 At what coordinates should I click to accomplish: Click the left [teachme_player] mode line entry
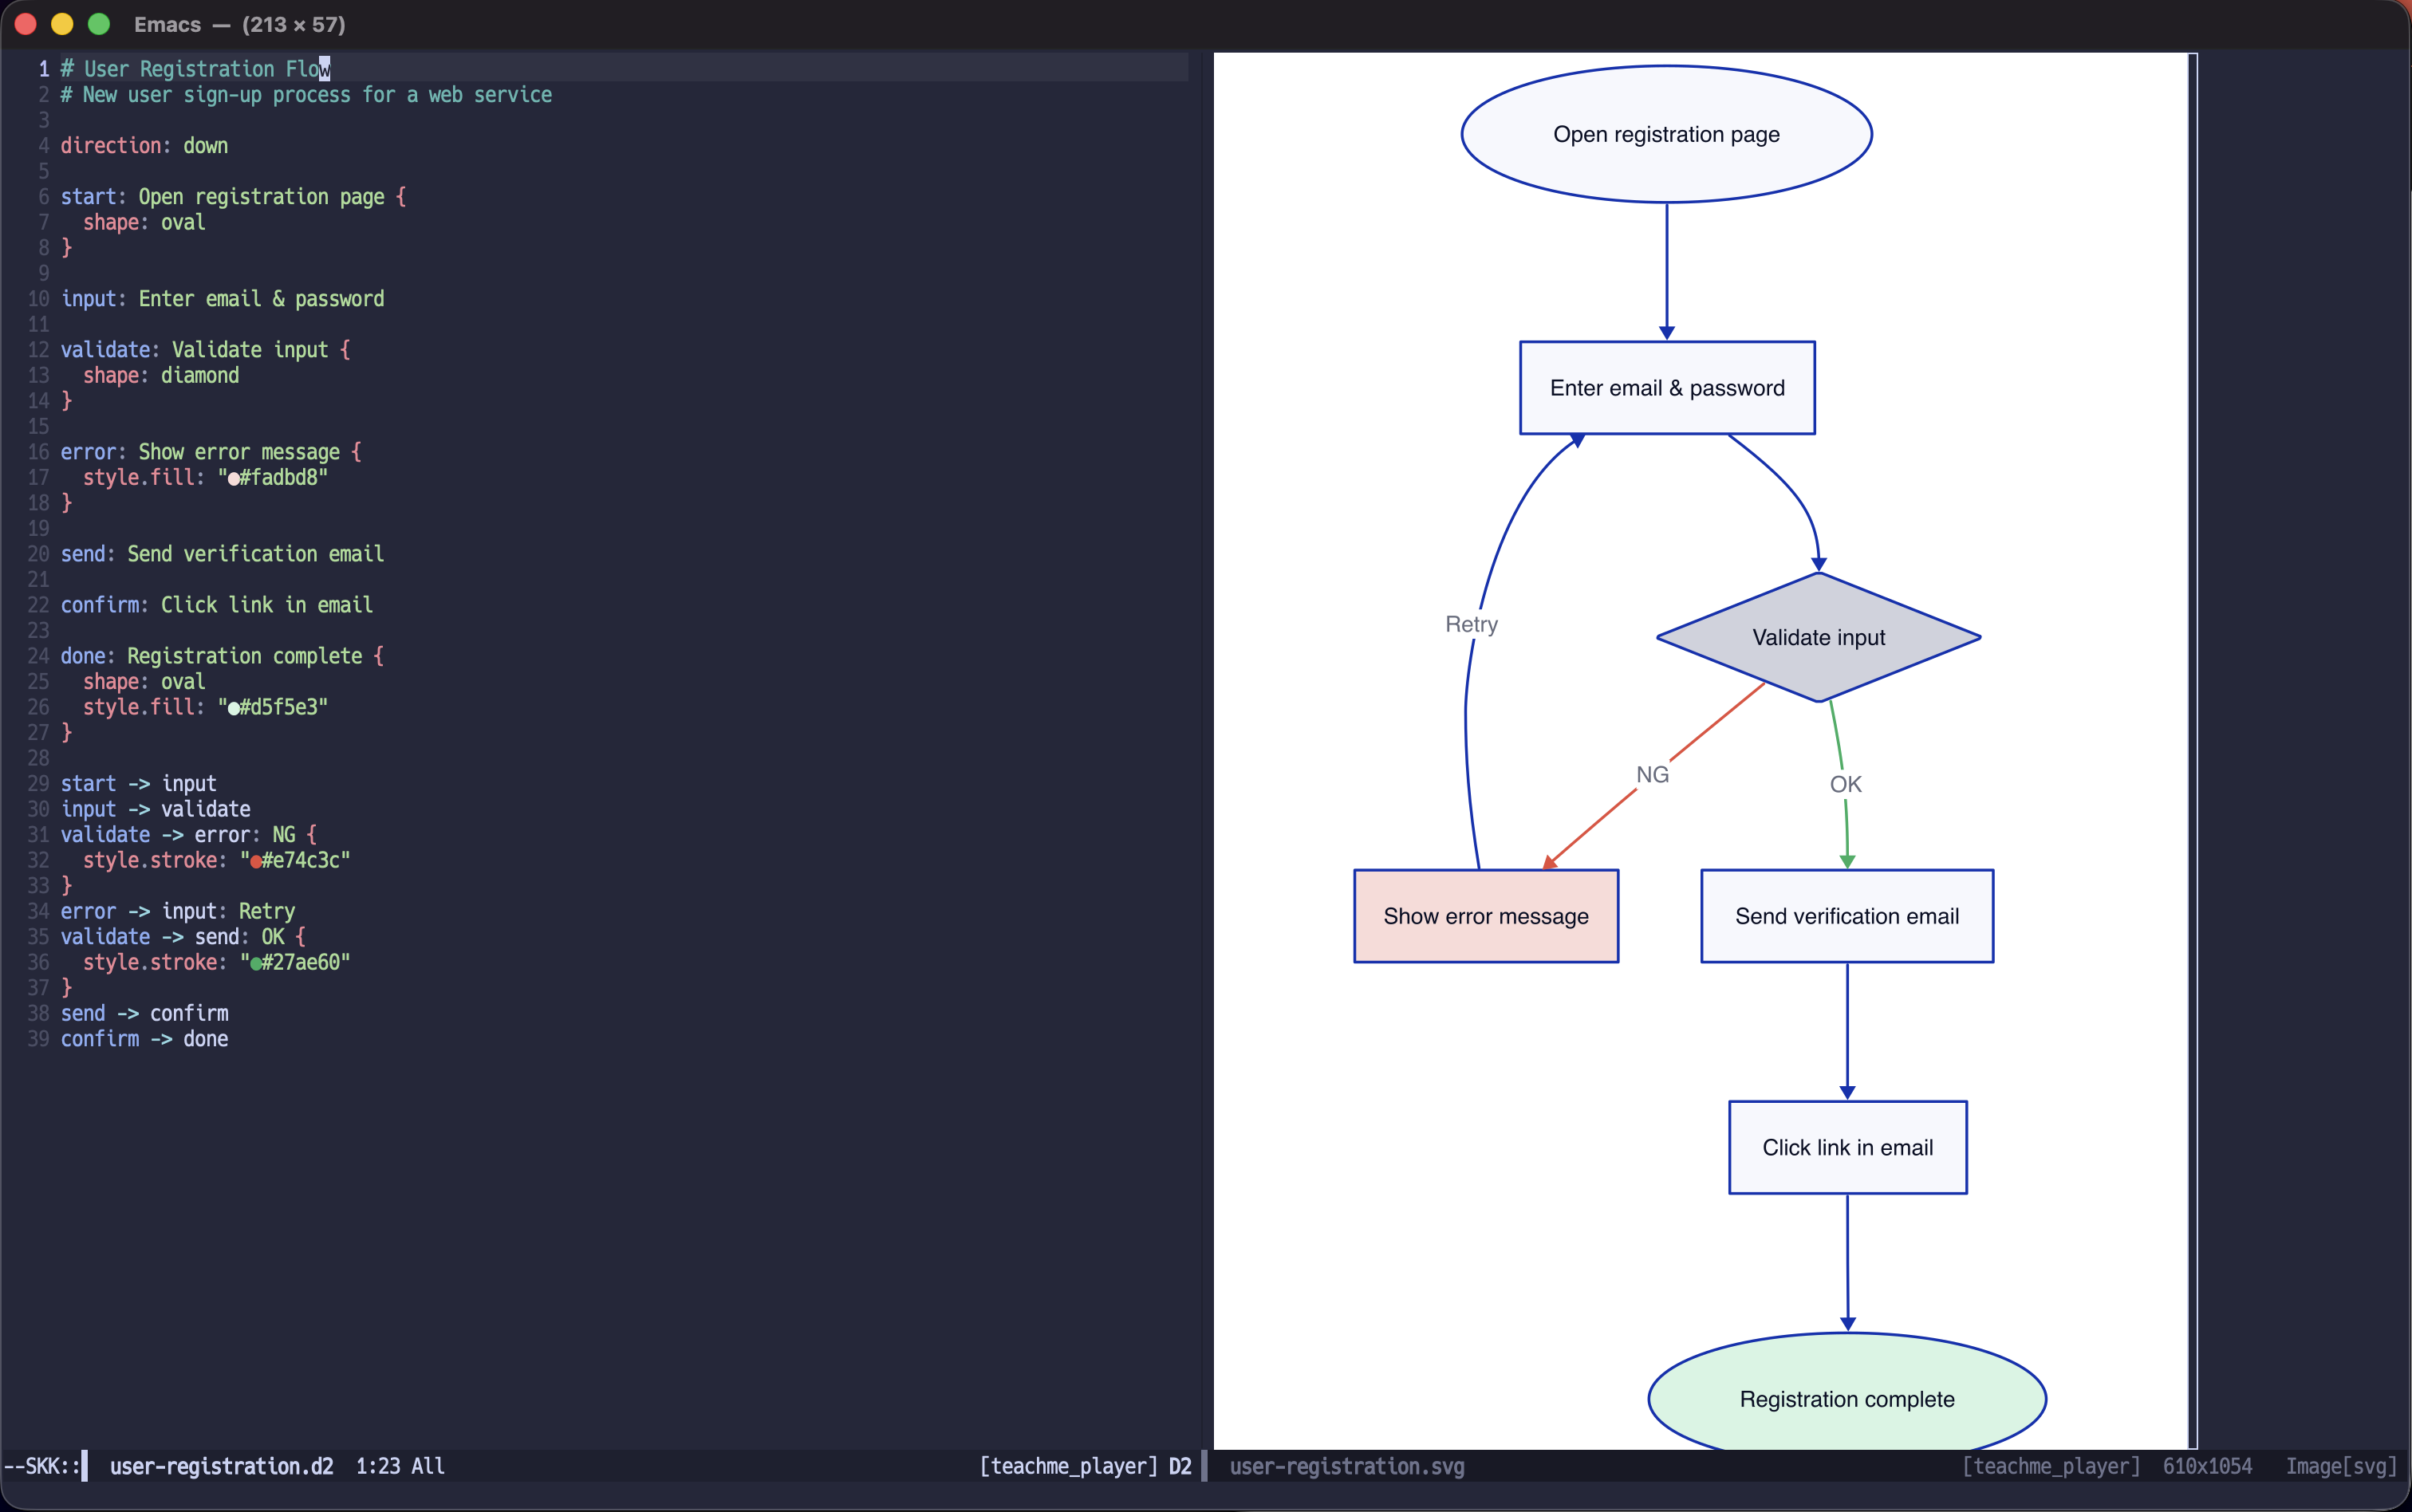click(1068, 1466)
